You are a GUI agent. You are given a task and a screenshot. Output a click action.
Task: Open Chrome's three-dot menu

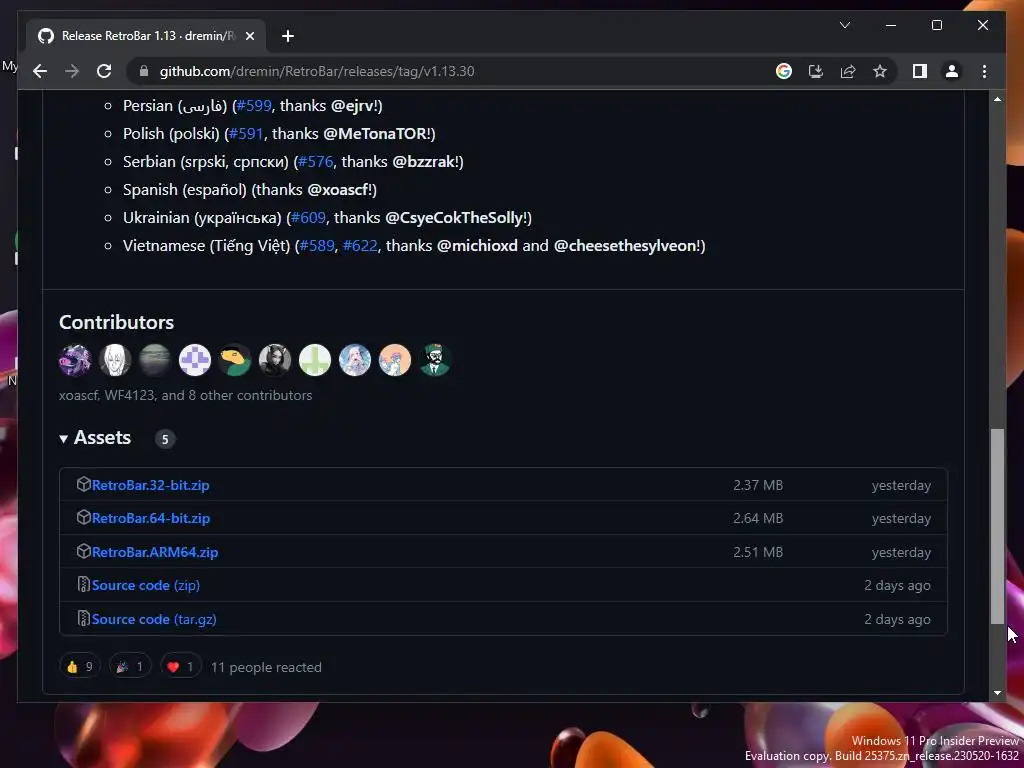click(984, 71)
